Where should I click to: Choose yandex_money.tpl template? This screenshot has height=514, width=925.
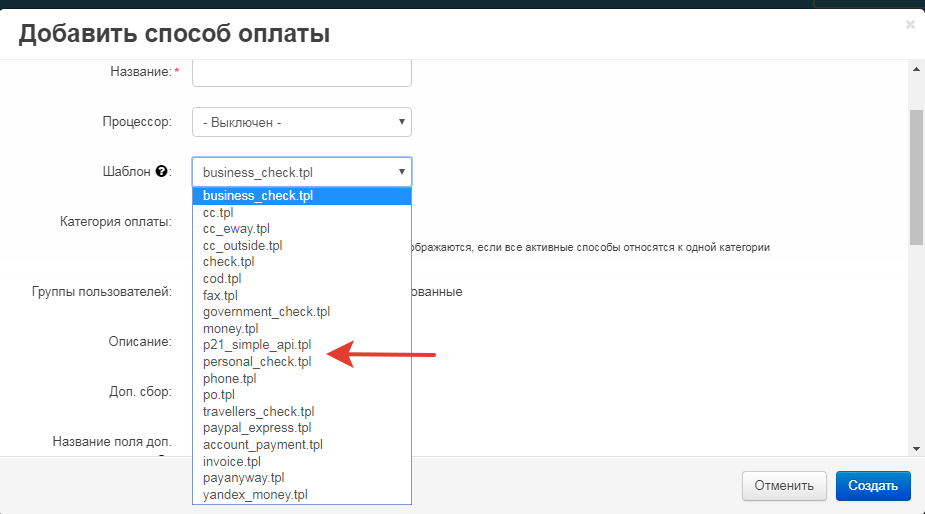(255, 495)
